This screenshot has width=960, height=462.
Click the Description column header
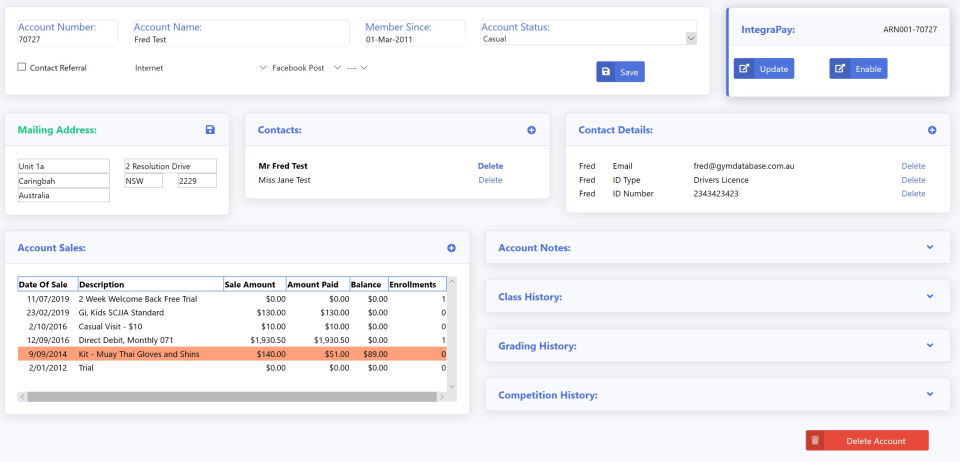(x=151, y=284)
